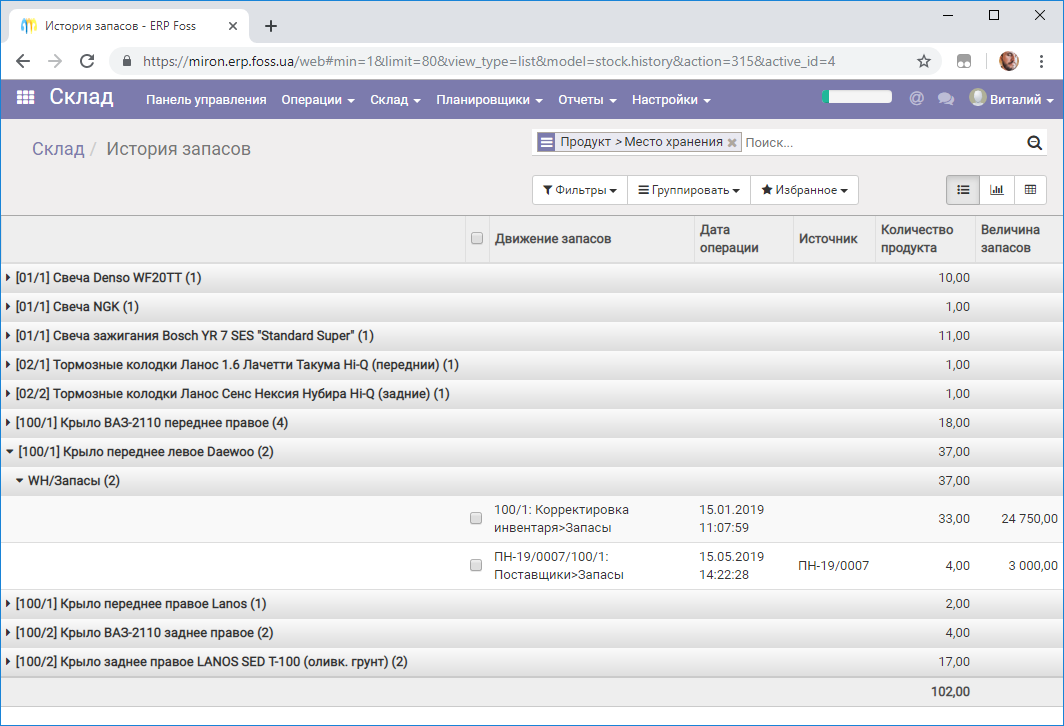Expand Крыло заднее правое LANOS SED T-100 group
Screen dimensions: 1064x726
click(x=532, y=662)
